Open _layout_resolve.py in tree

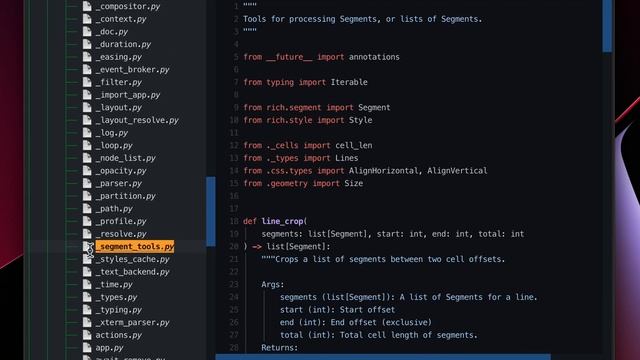[137, 120]
